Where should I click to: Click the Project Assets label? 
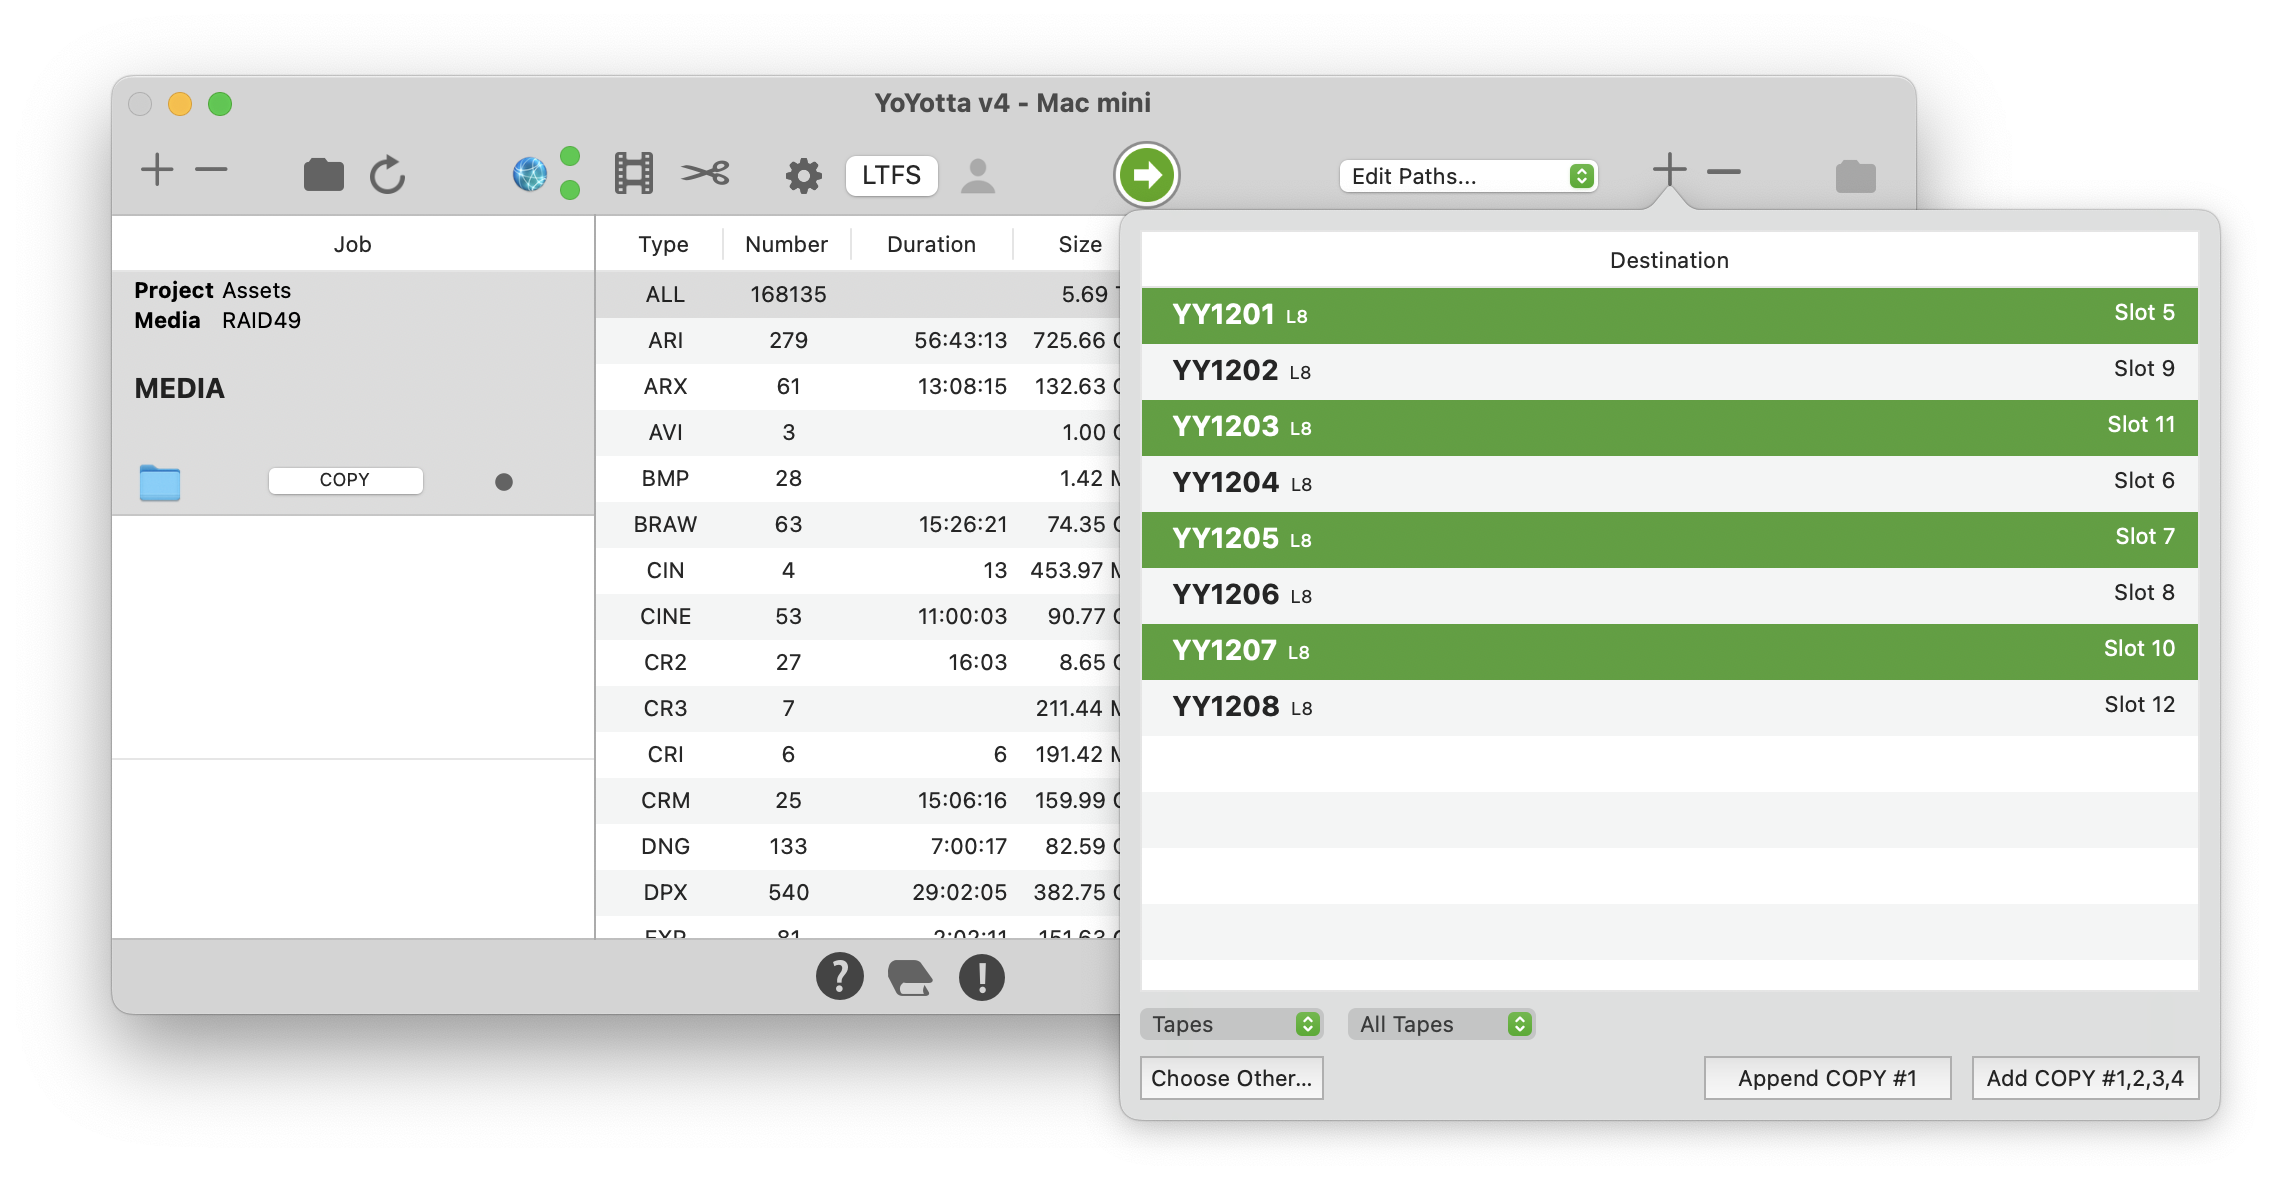(x=213, y=290)
